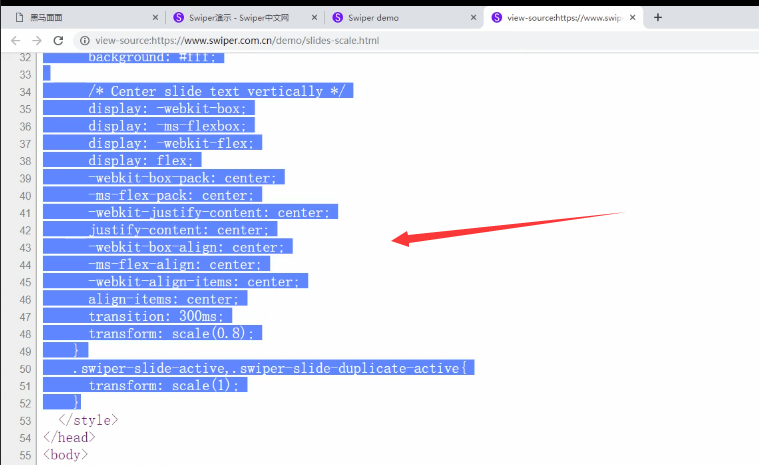
Task: Open a new tab with plus button
Action: pyautogui.click(x=658, y=17)
